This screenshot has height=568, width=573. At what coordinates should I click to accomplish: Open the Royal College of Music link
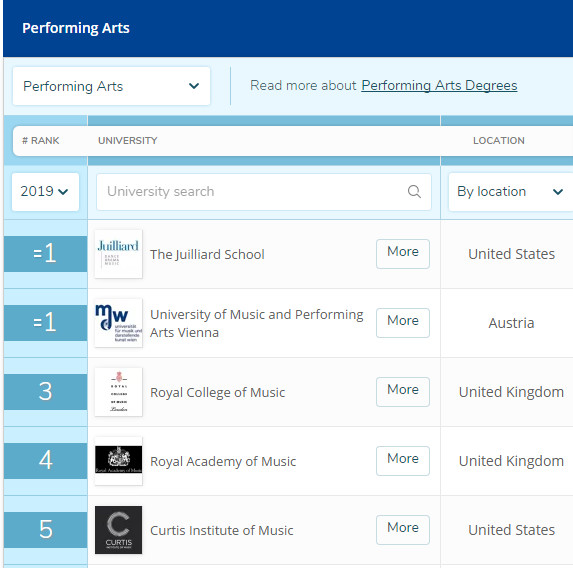click(x=217, y=393)
